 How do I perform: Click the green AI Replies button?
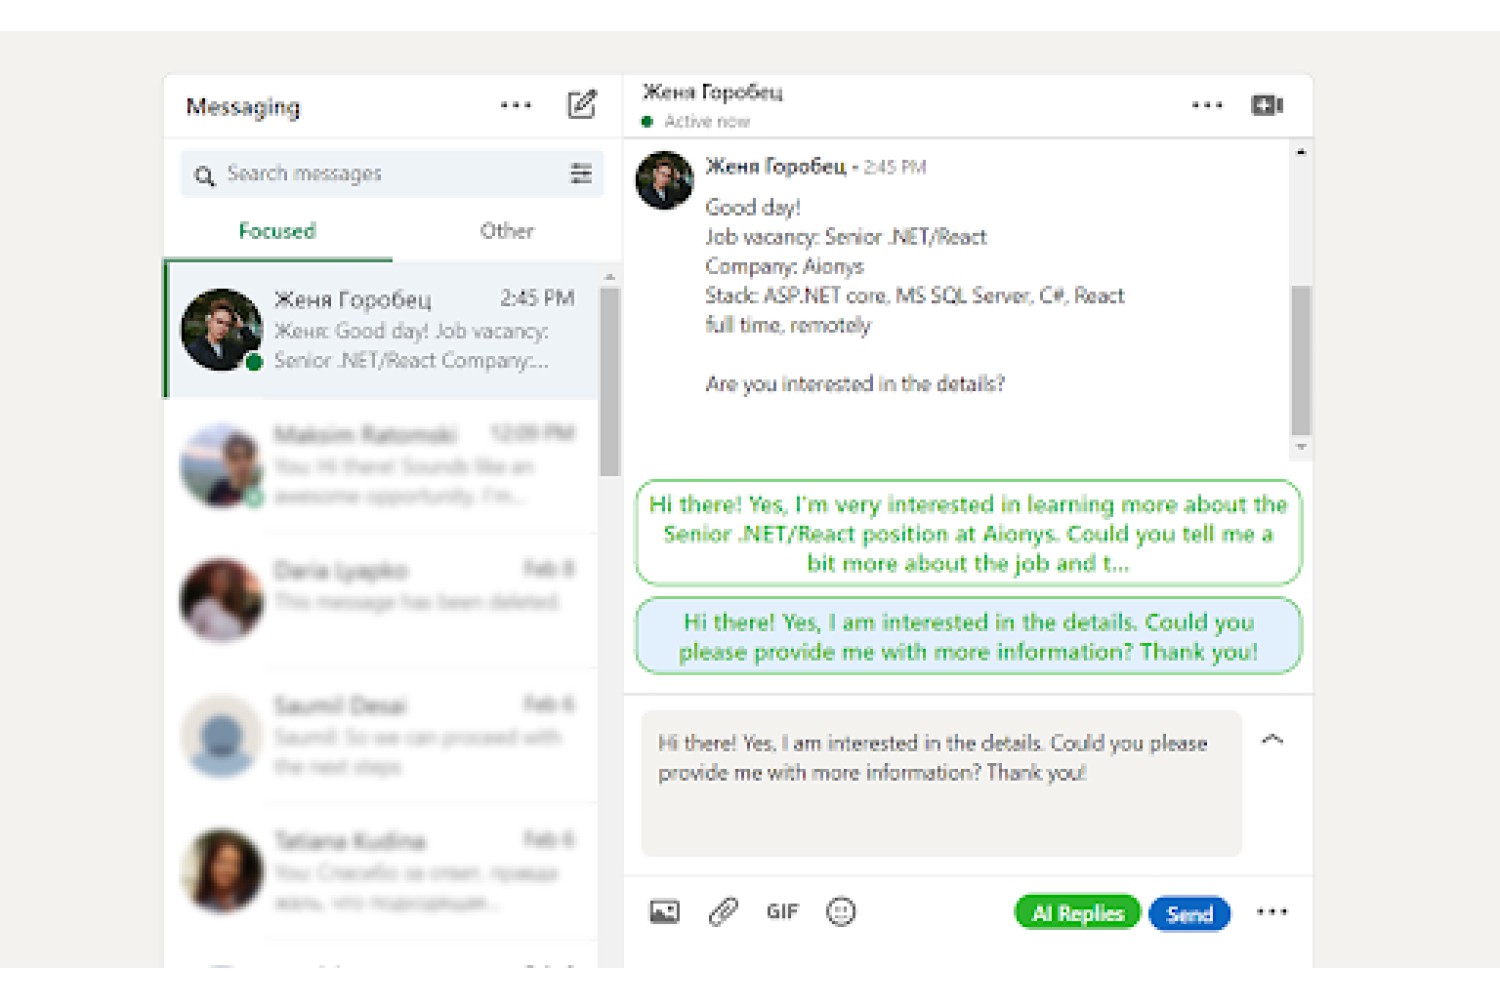[1077, 913]
